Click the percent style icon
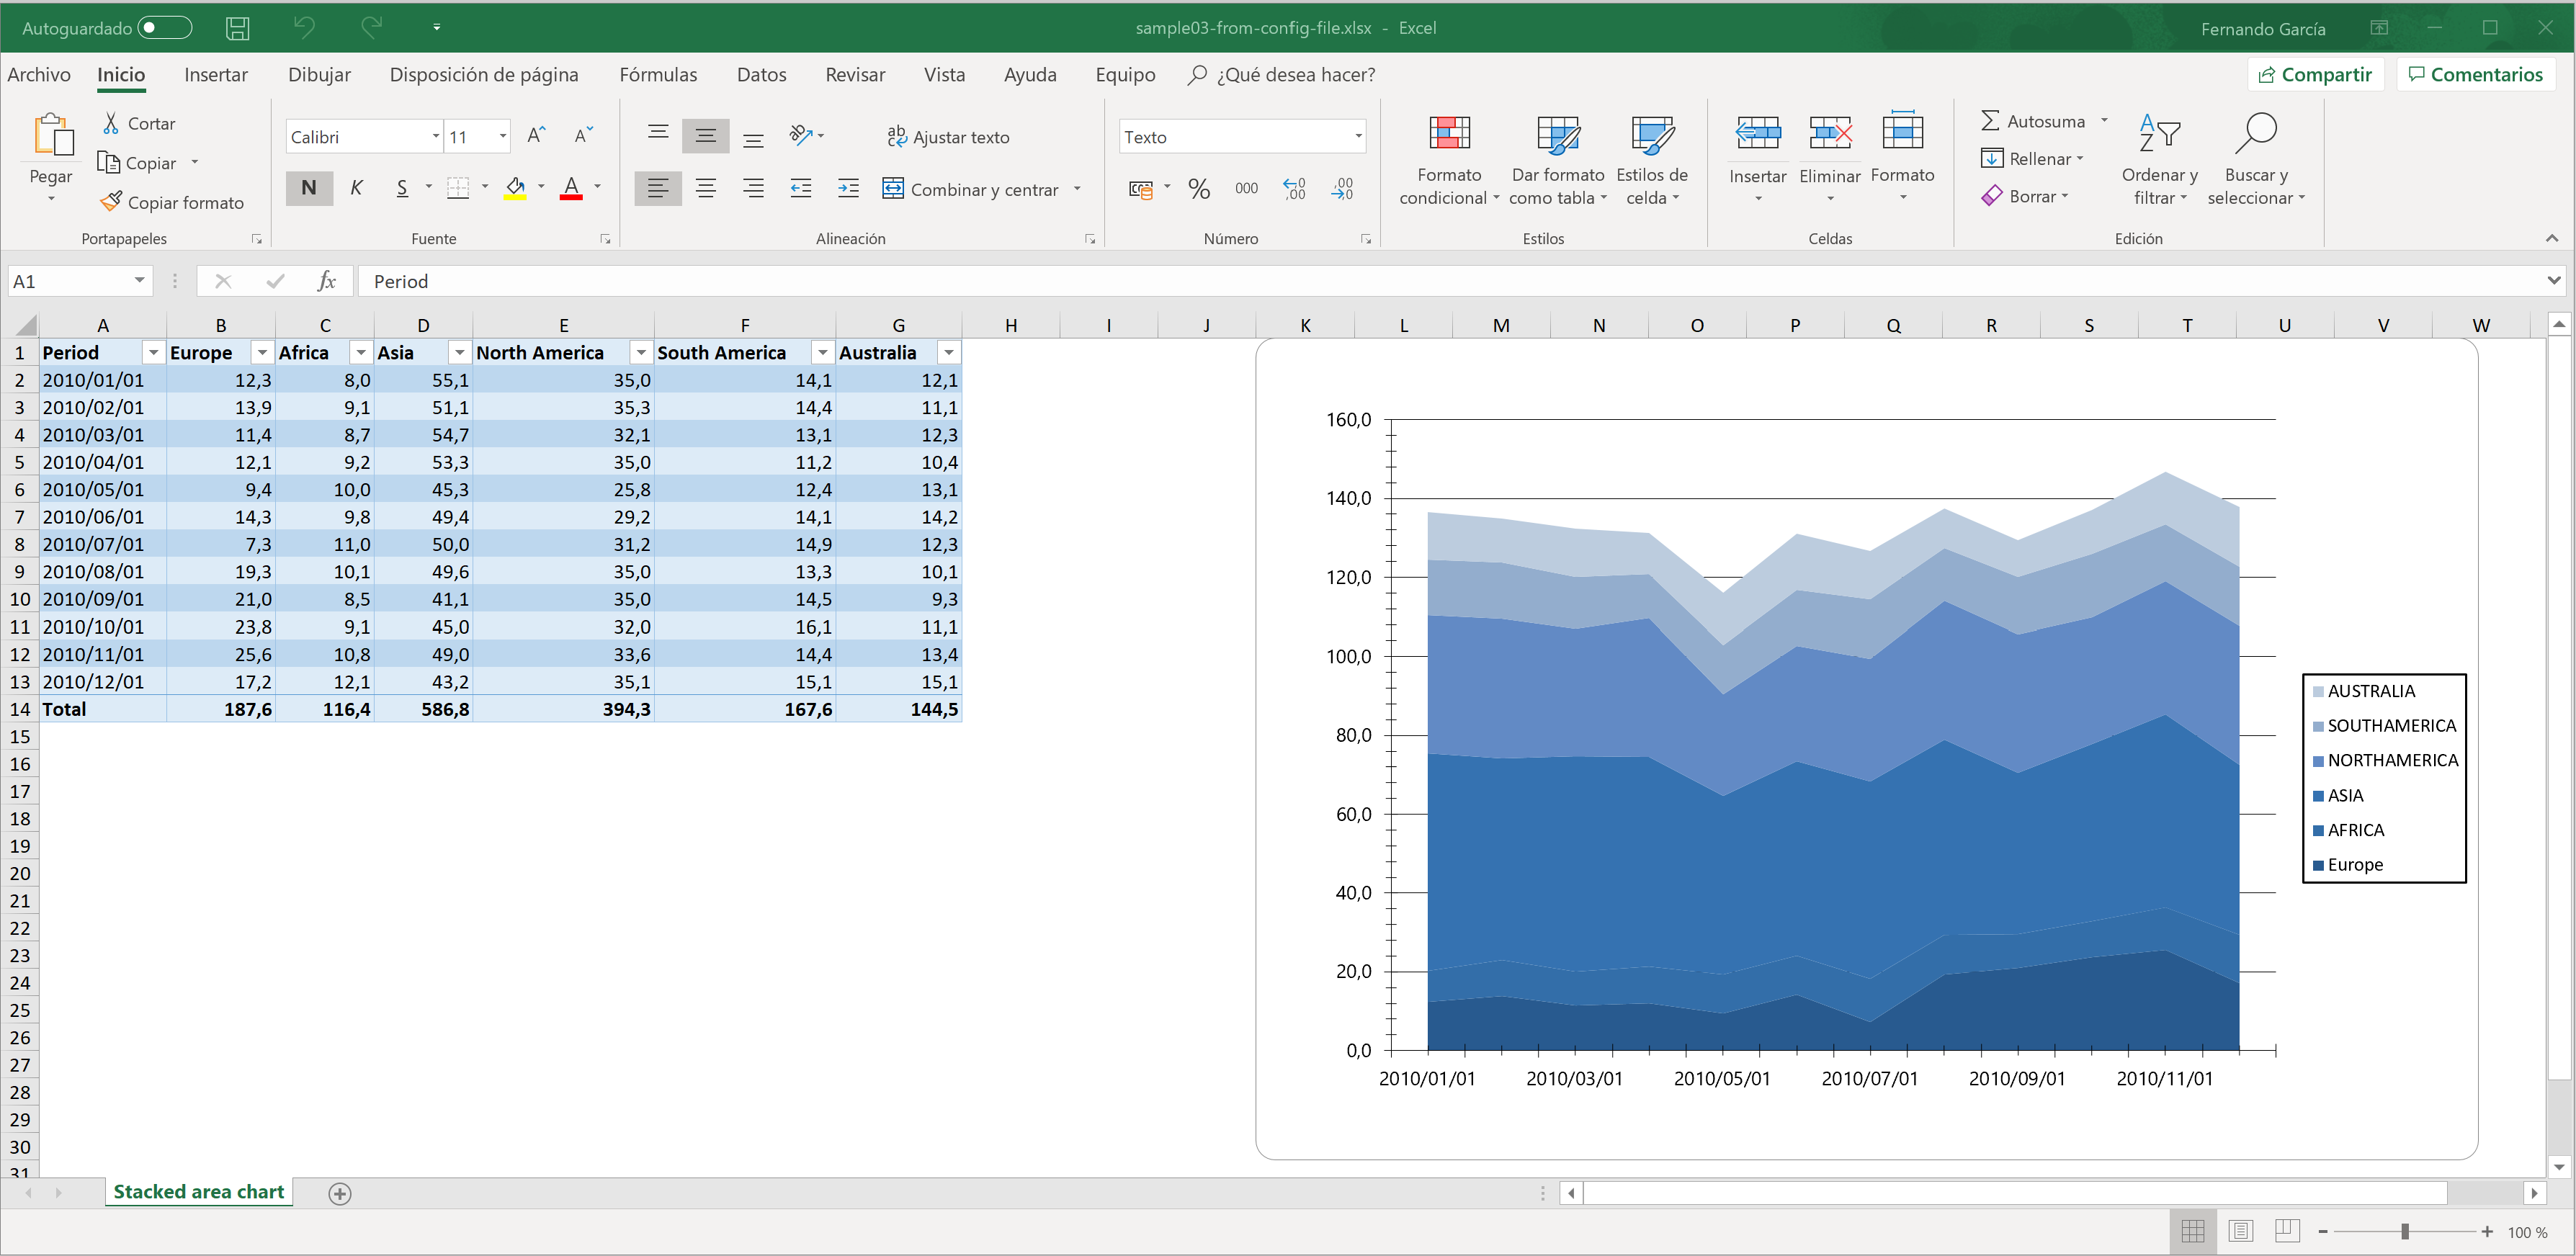 [x=1198, y=189]
